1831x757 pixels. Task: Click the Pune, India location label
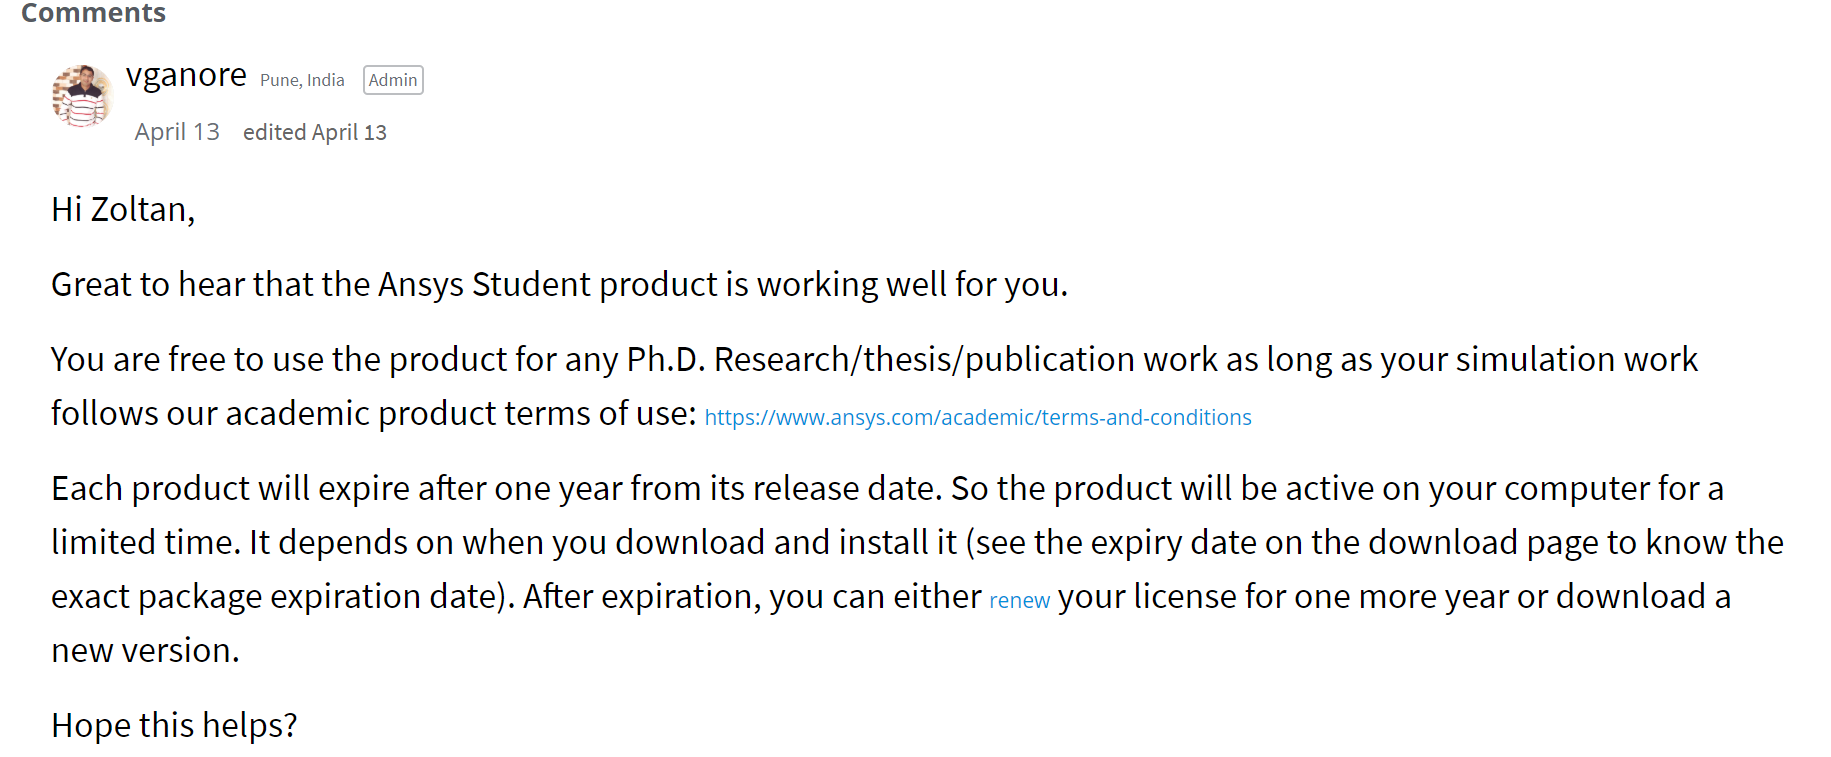(x=302, y=80)
